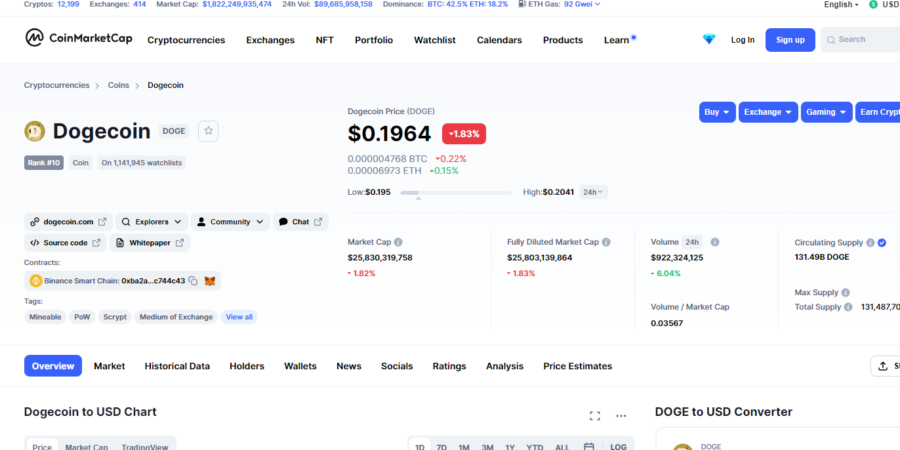The width and height of the screenshot is (900, 450).
Task: Add Dogecoin to watchlist star
Action: 208,131
